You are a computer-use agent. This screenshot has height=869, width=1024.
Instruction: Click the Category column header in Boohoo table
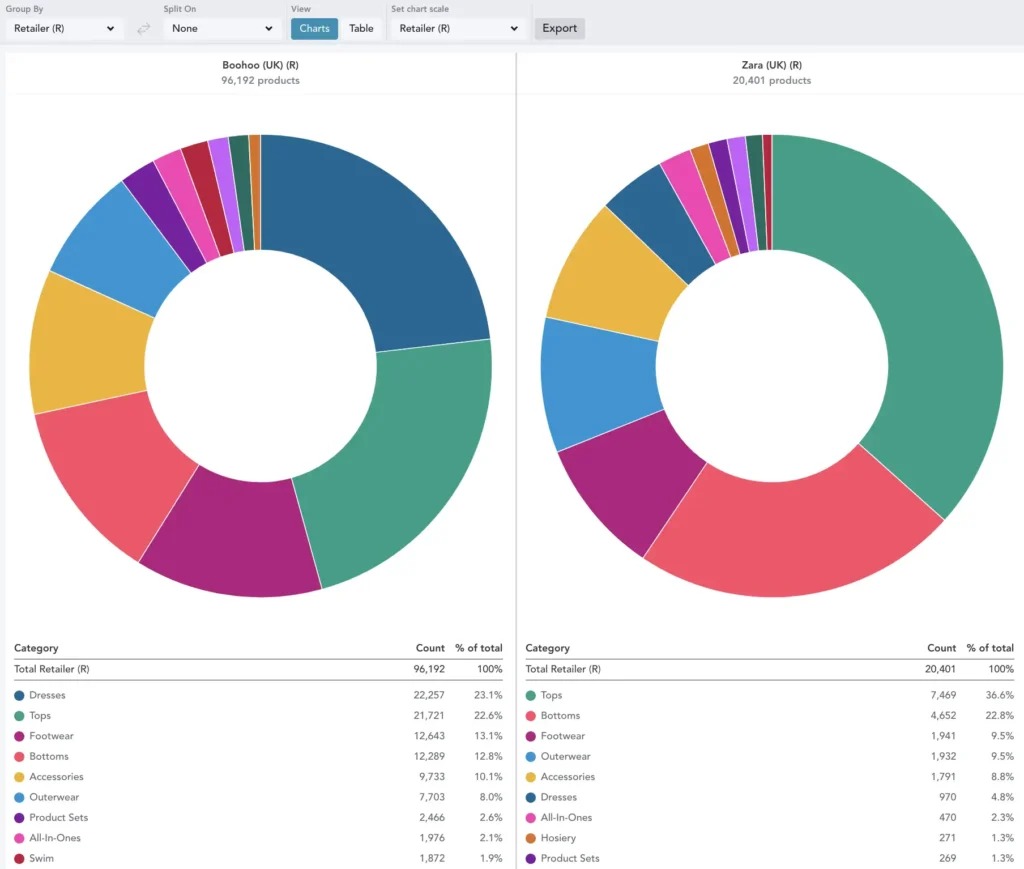coord(36,648)
